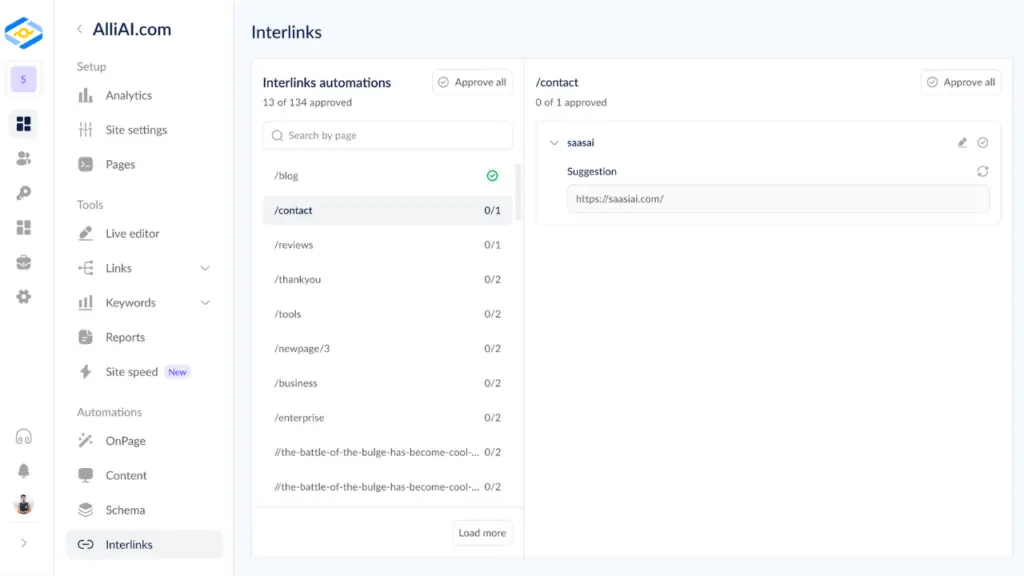Click Approve all for /contact
This screenshot has width=1024, height=576.
pyautogui.click(x=960, y=83)
